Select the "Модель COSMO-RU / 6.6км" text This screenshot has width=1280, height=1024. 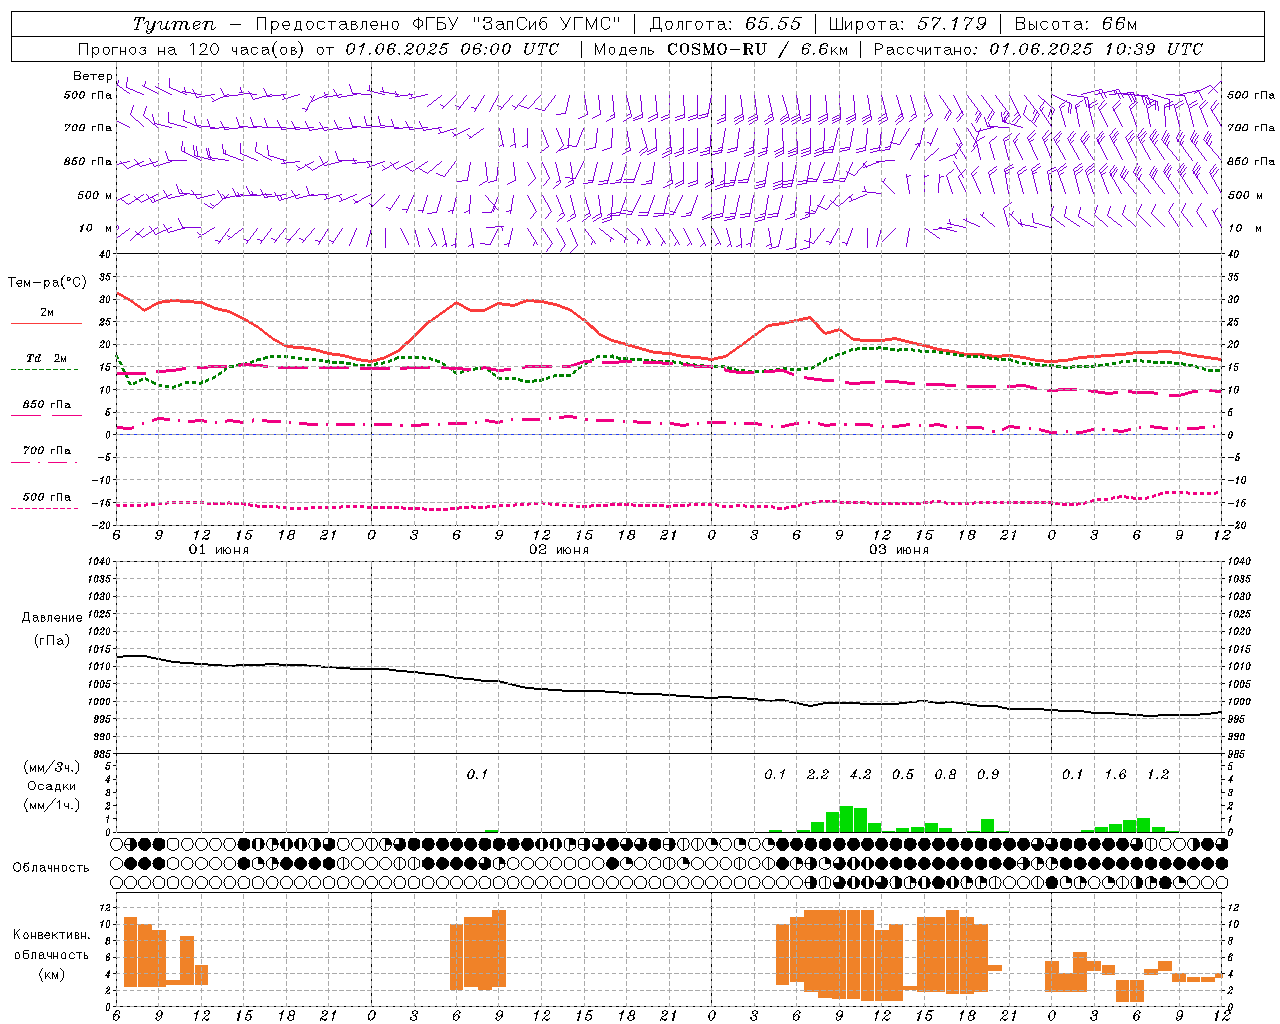721,49
